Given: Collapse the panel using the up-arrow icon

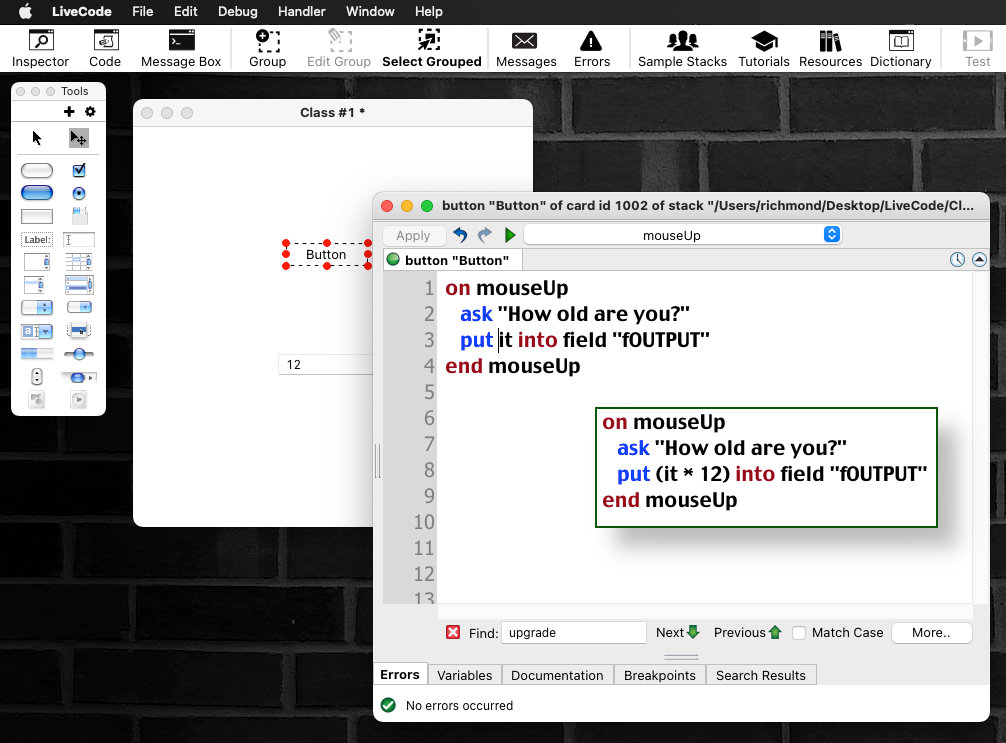Looking at the screenshot, I should [979, 260].
